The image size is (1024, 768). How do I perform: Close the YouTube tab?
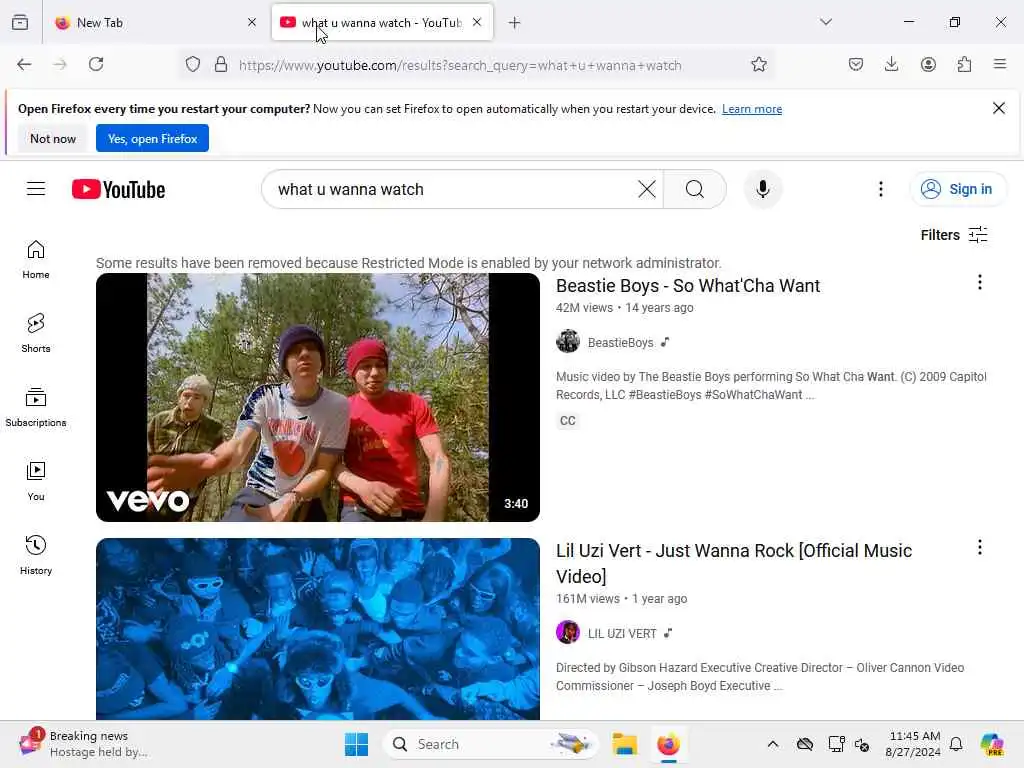click(477, 22)
